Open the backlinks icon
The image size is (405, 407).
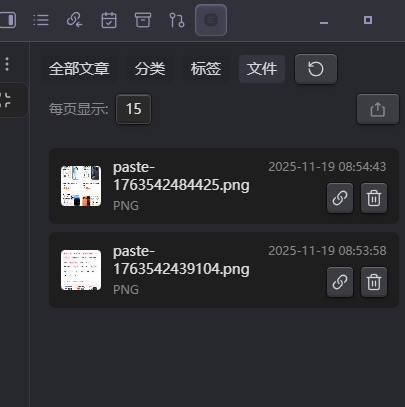[75, 20]
